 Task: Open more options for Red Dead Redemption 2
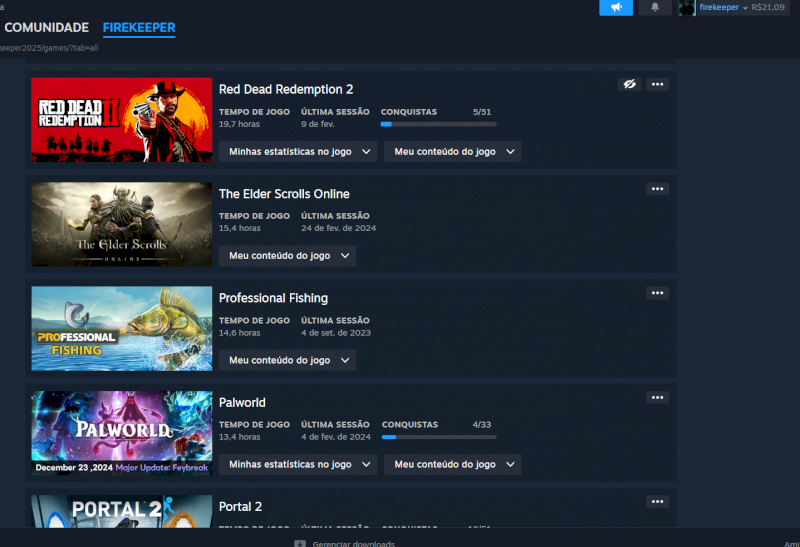657,84
